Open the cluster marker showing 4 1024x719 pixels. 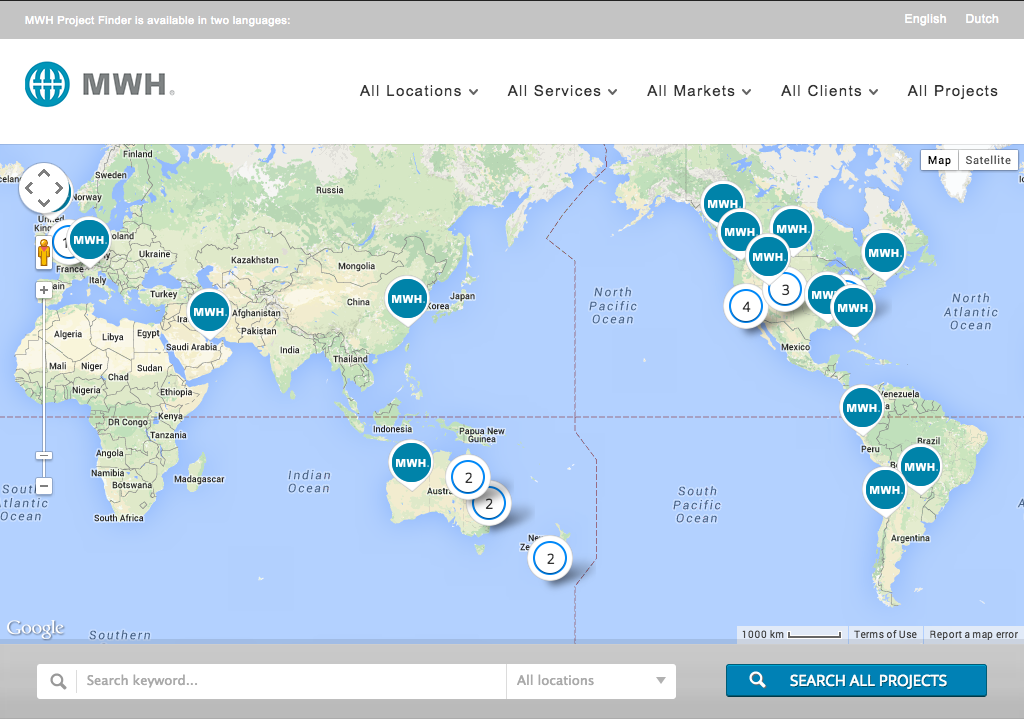click(746, 306)
